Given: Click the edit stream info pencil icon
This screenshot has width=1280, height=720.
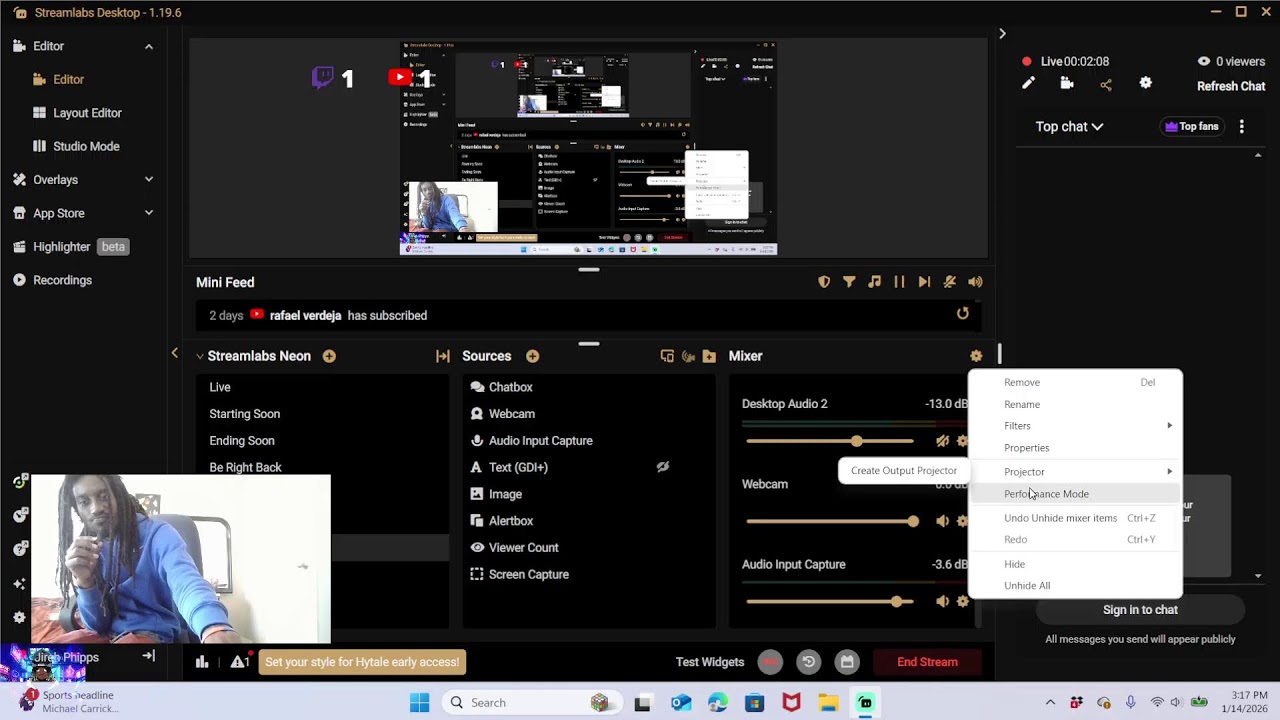Looking at the screenshot, I should click(x=1028, y=84).
